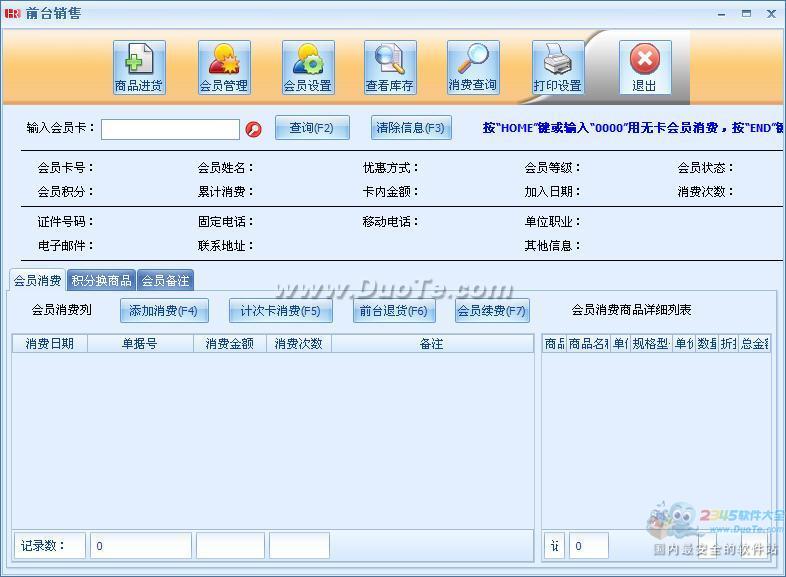Click the 消费金额 column header
The height and width of the screenshot is (577, 786).
tap(229, 344)
